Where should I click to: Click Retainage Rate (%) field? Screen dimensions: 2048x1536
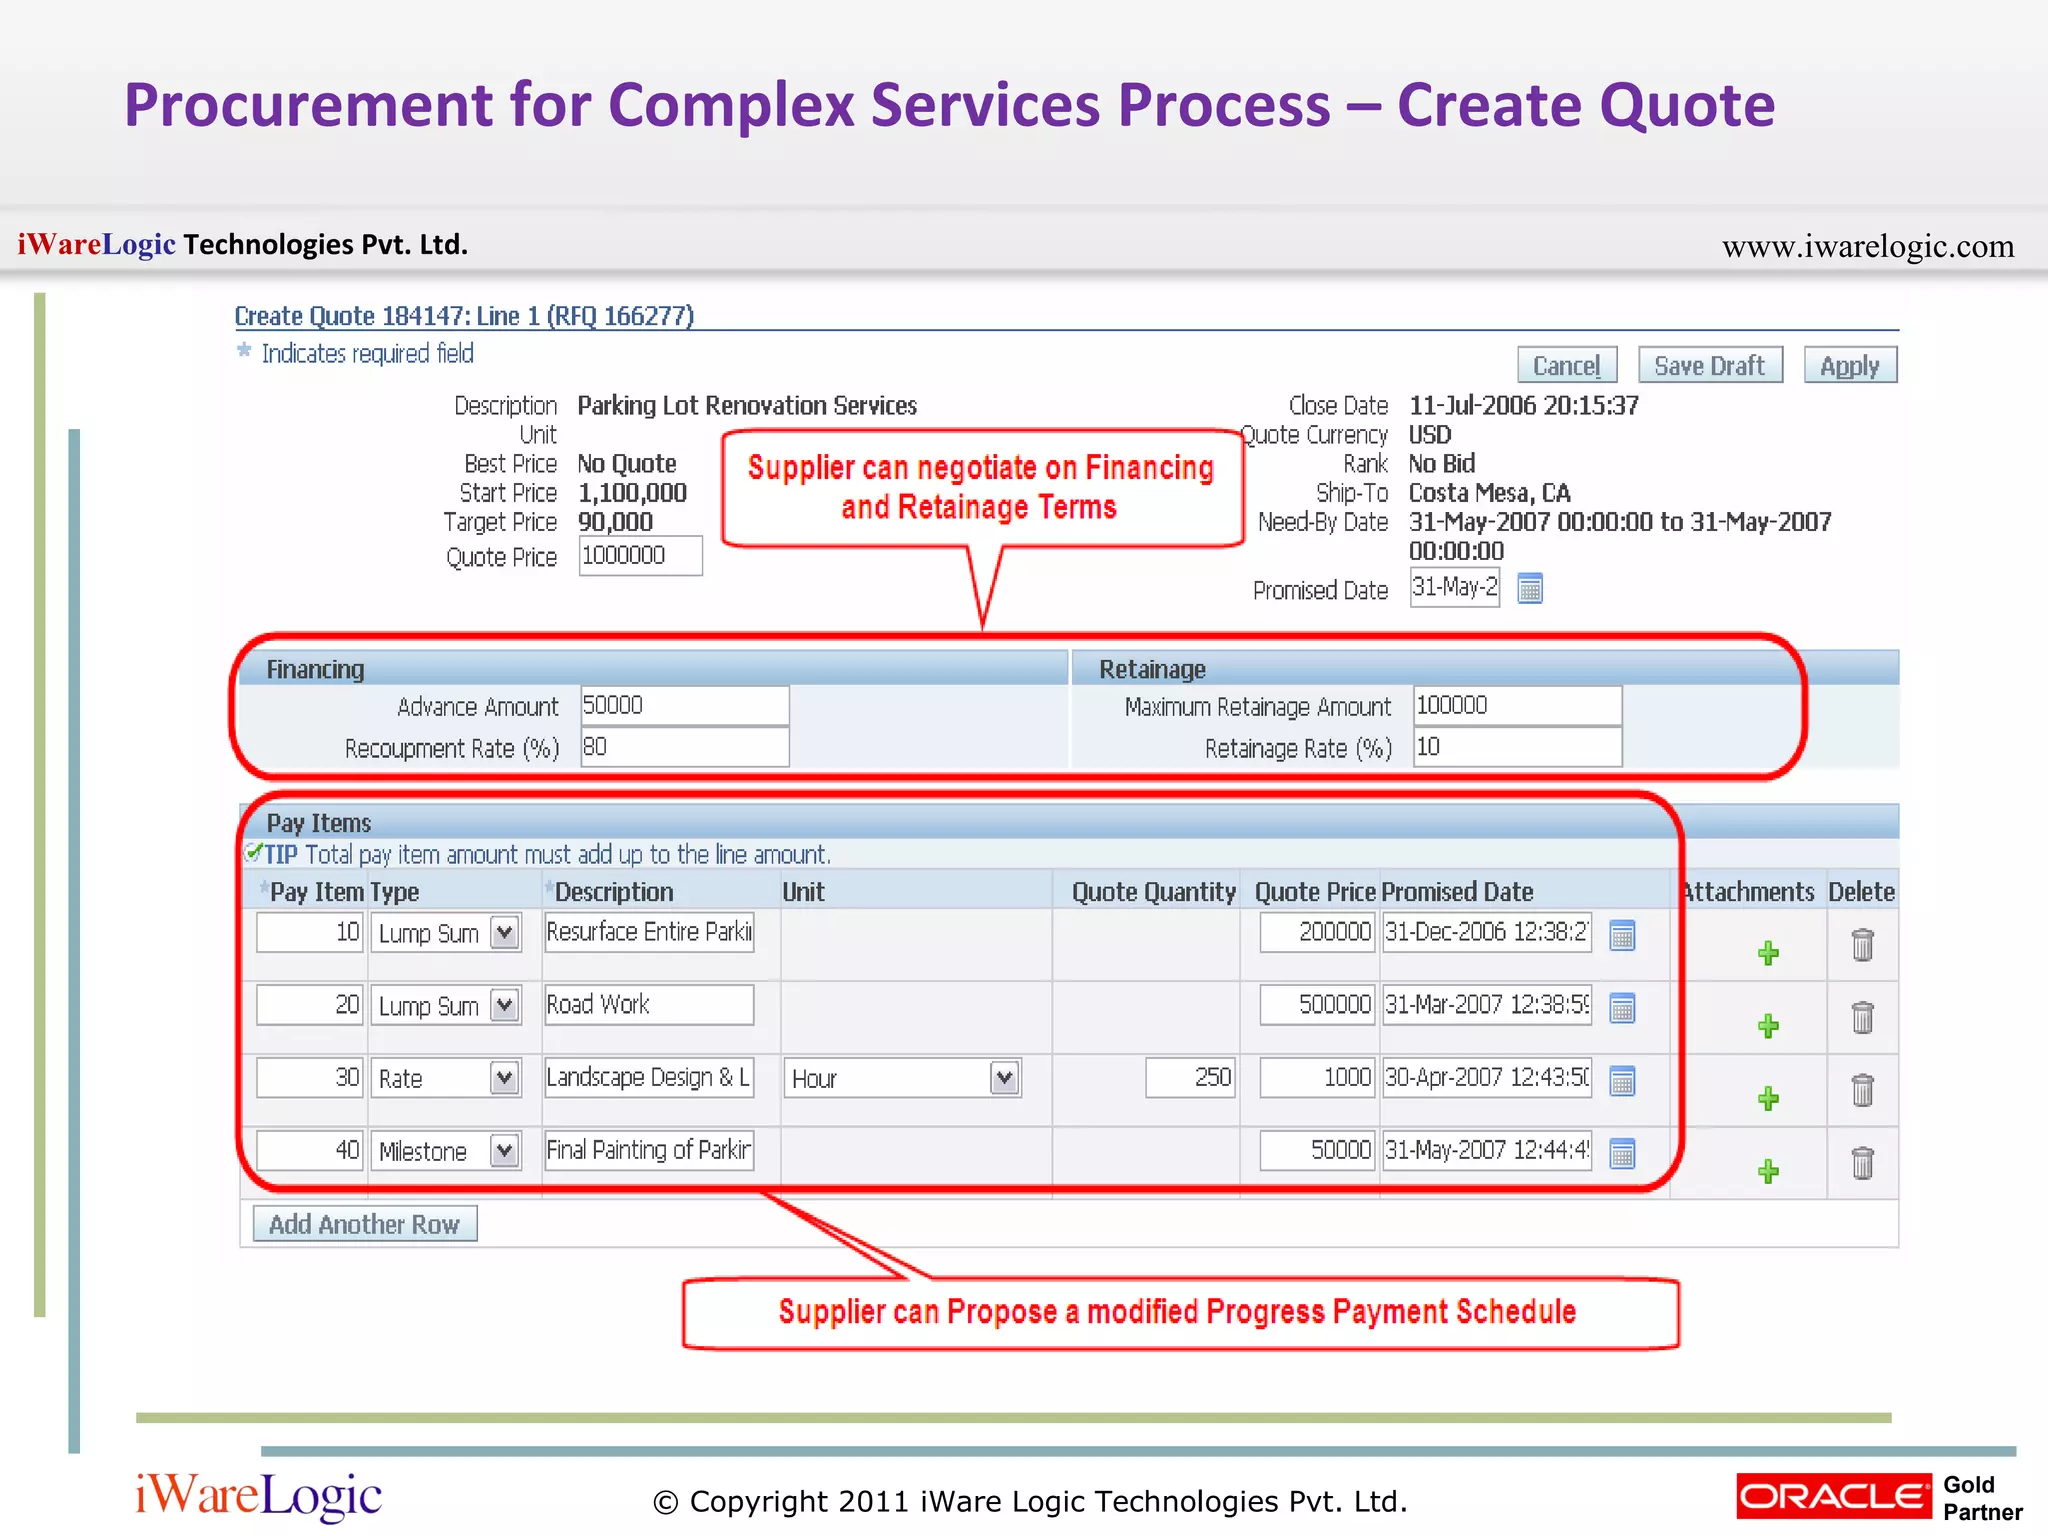tap(1518, 747)
